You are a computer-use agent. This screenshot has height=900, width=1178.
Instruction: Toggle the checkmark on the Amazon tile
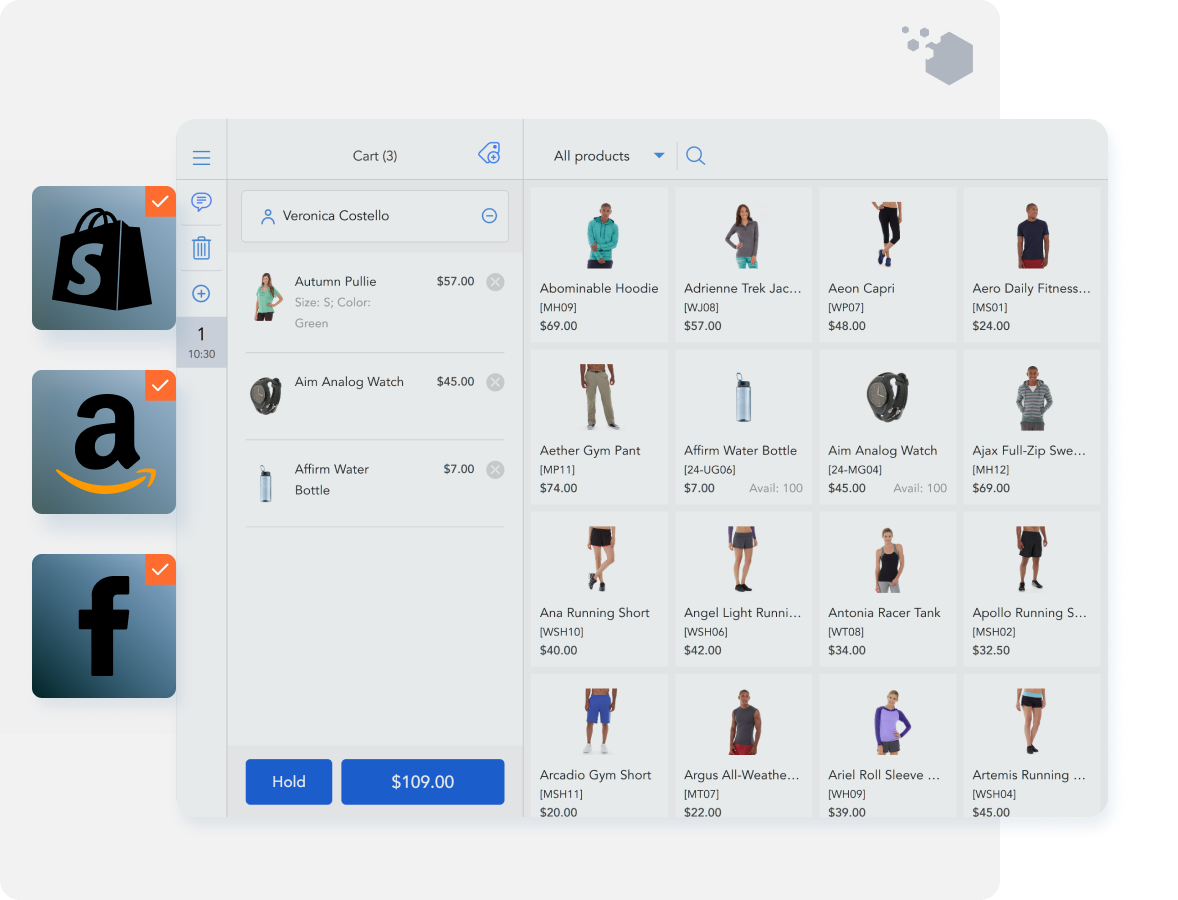click(x=160, y=385)
